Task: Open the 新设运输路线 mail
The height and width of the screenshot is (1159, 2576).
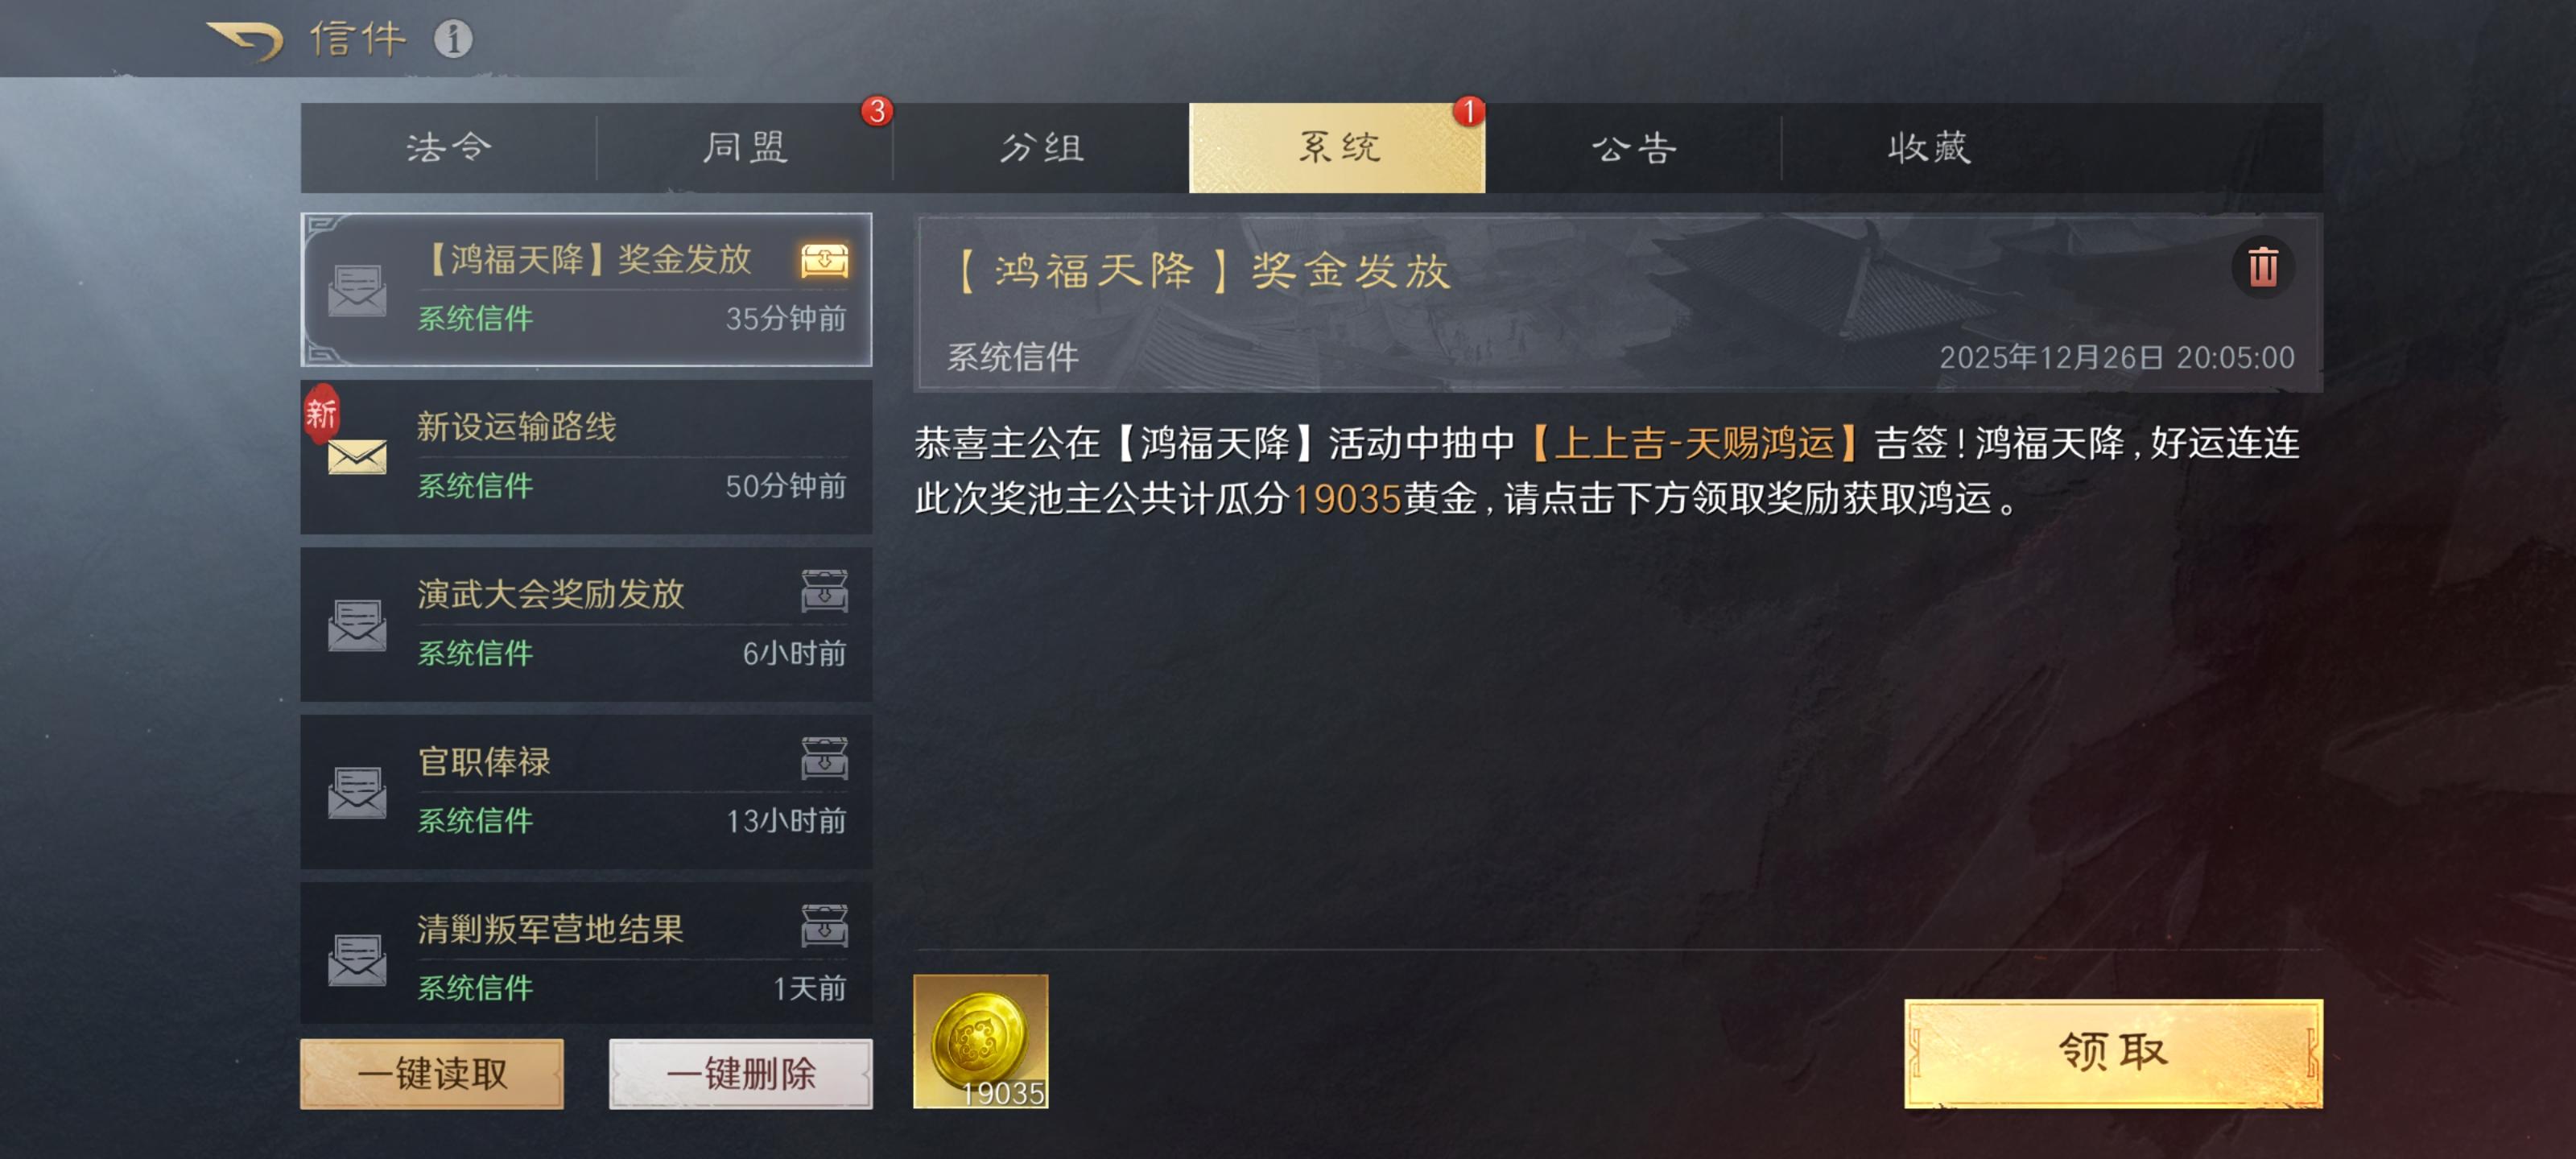Action: tap(586, 457)
